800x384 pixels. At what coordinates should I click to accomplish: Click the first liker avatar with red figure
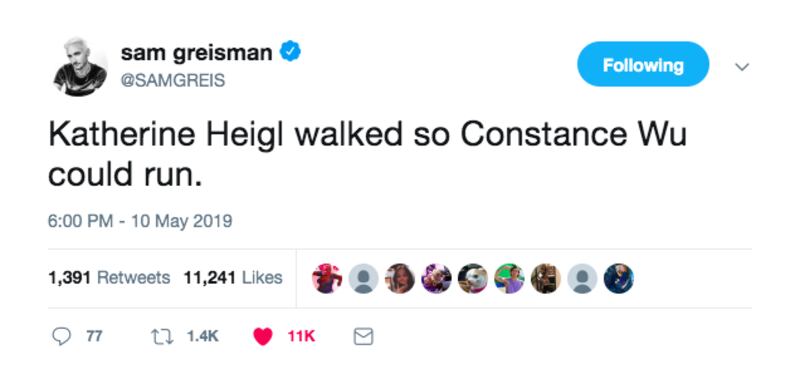[327, 278]
